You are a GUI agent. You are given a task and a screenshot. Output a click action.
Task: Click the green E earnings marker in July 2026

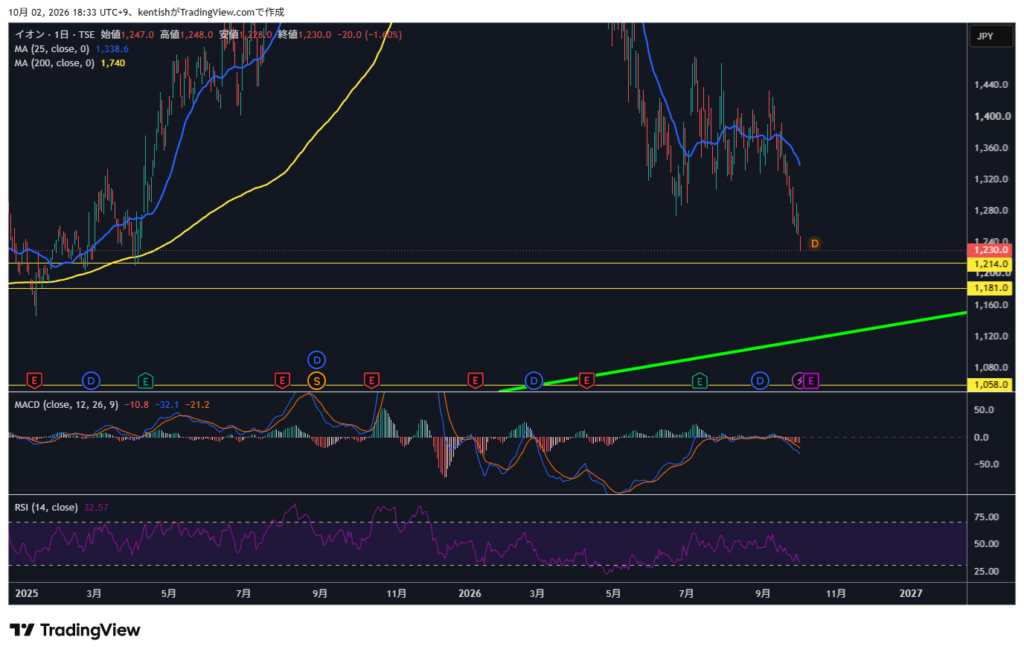pyautogui.click(x=699, y=380)
